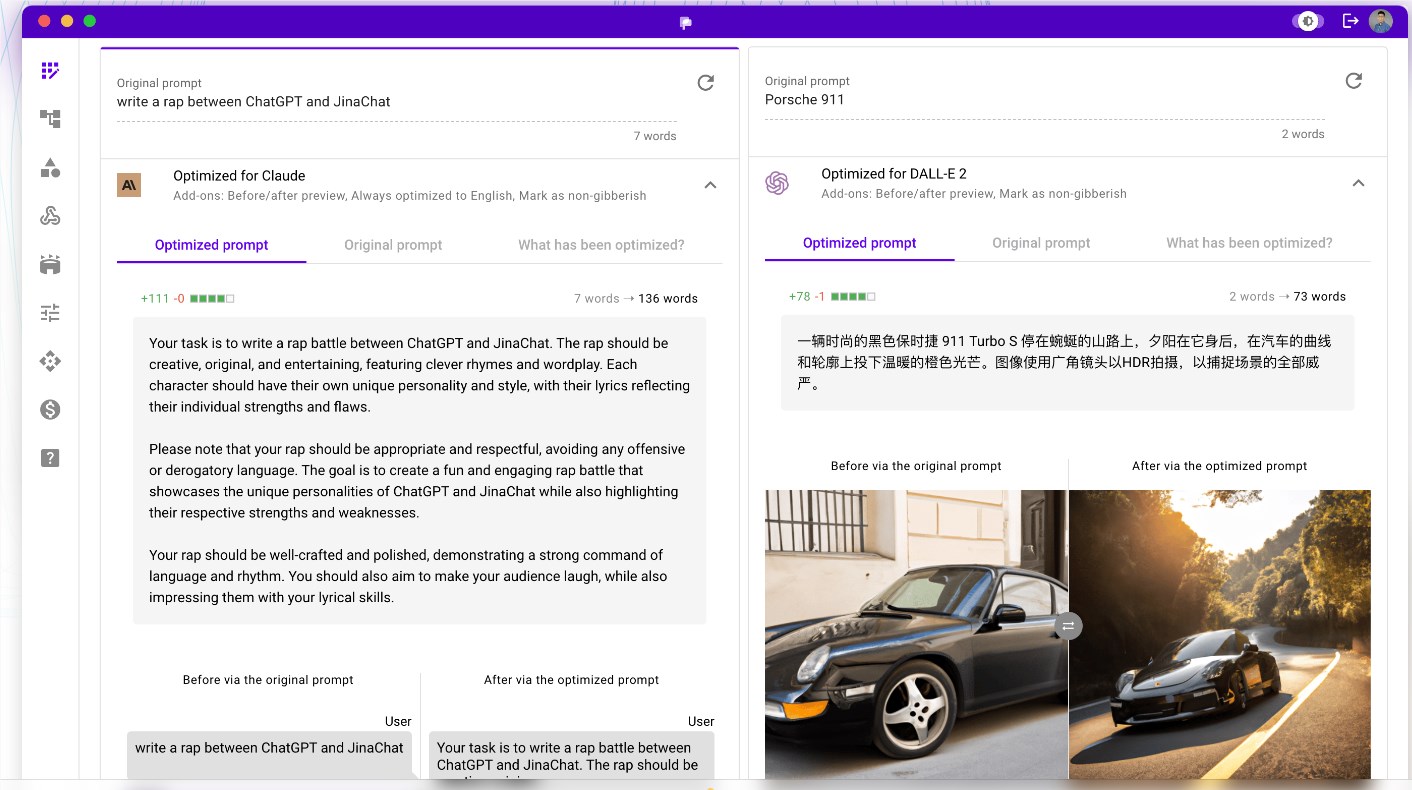Screen dimensions: 1412x790
Task: Click the '2 words' counter under Porsche prompt
Action: [x=1303, y=134]
